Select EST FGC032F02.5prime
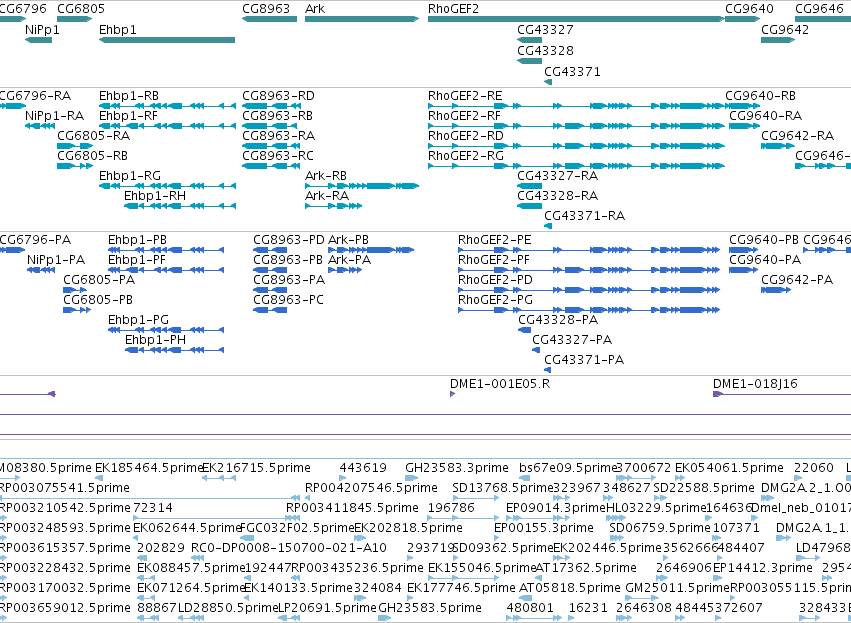The image size is (851, 623). [296, 528]
